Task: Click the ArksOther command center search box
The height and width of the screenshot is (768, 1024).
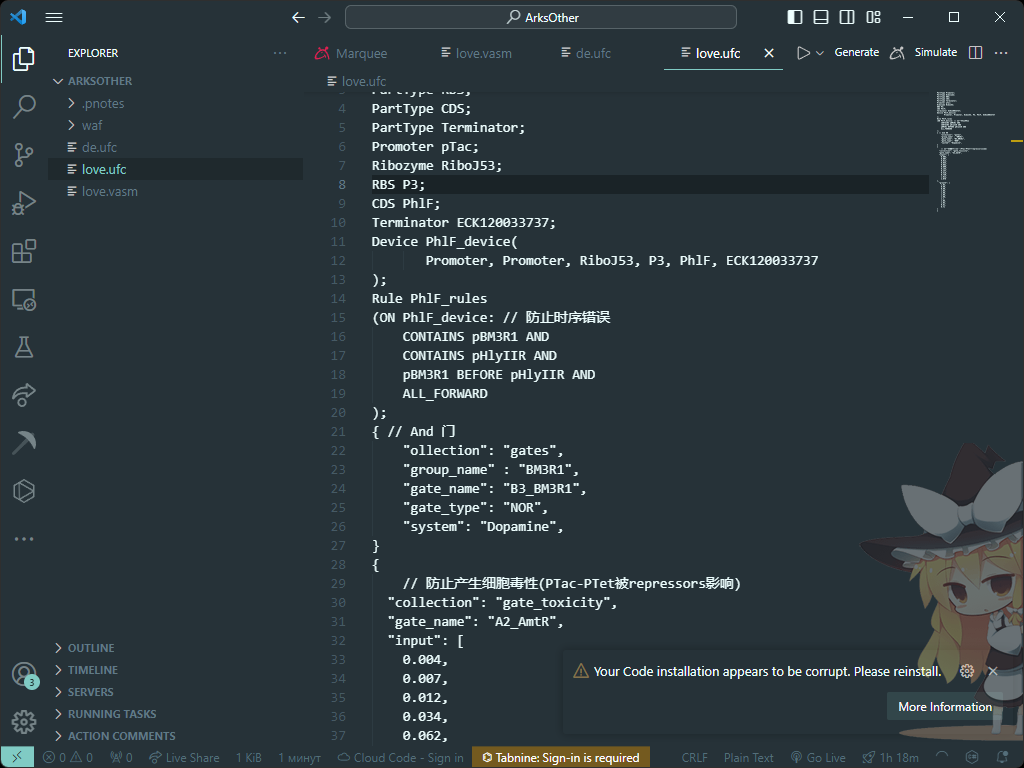Action: [541, 18]
